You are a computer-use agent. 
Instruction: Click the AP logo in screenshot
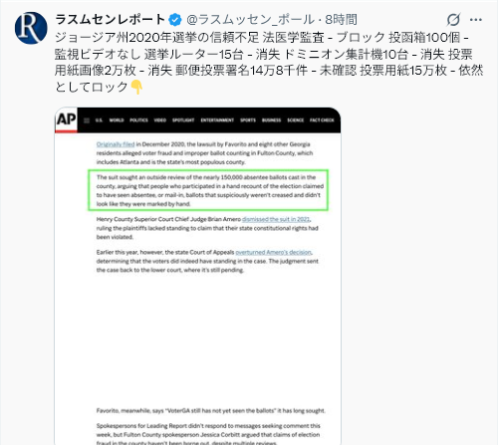tap(66, 119)
